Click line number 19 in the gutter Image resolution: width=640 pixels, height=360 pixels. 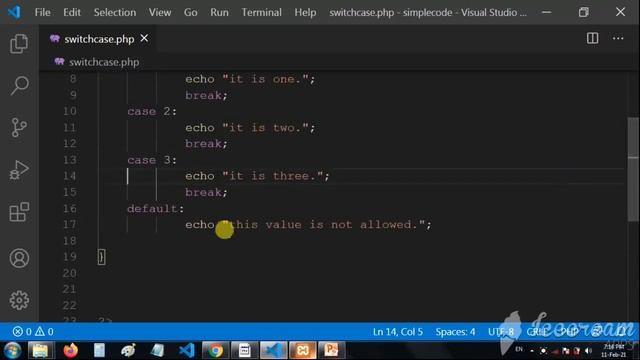pos(69,257)
